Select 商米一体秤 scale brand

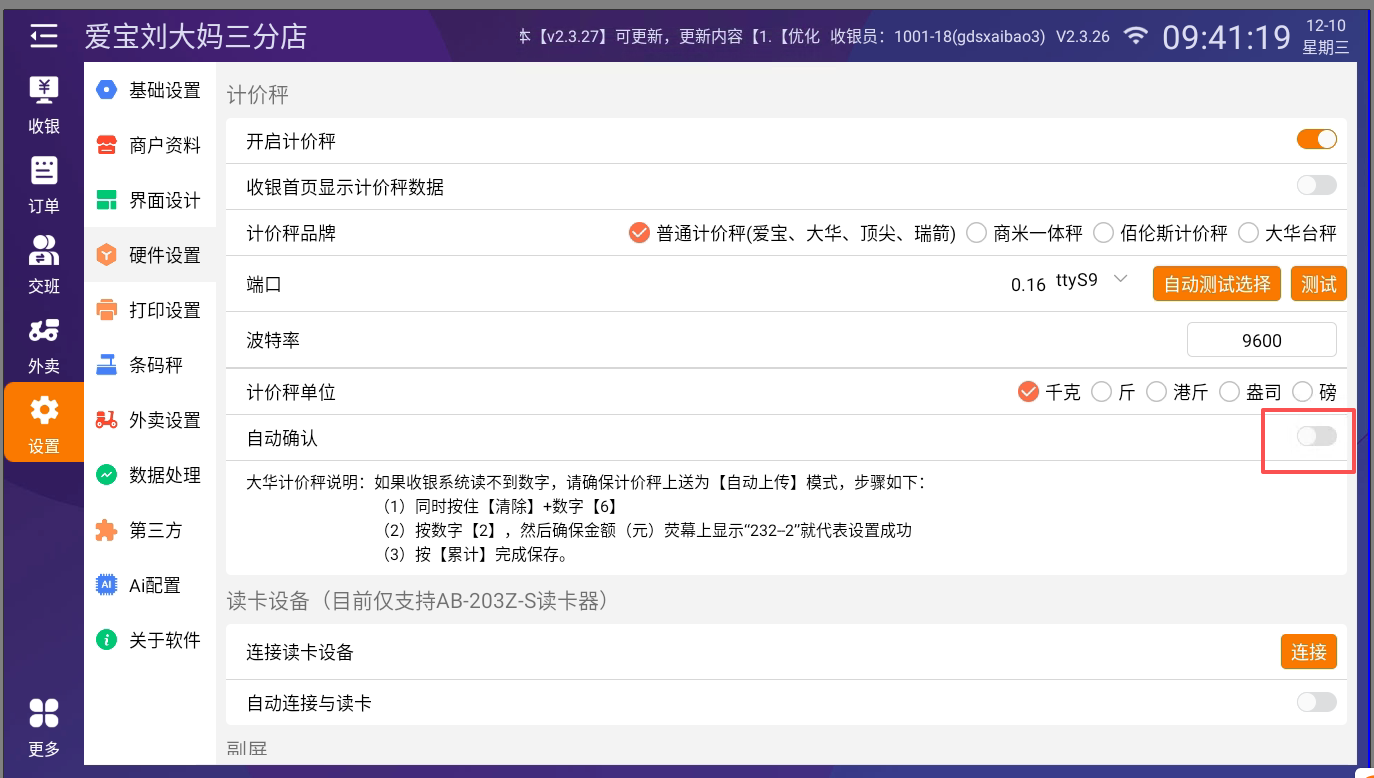1026,233
